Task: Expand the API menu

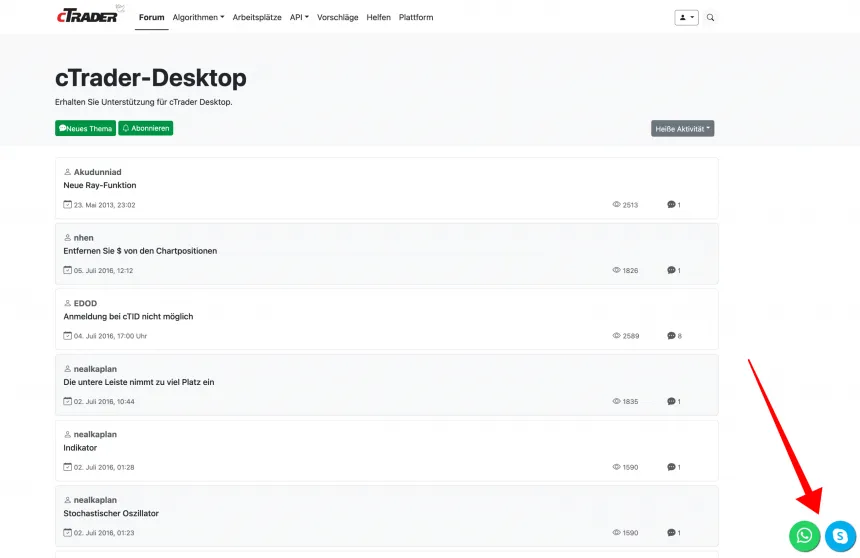Action: tap(299, 18)
